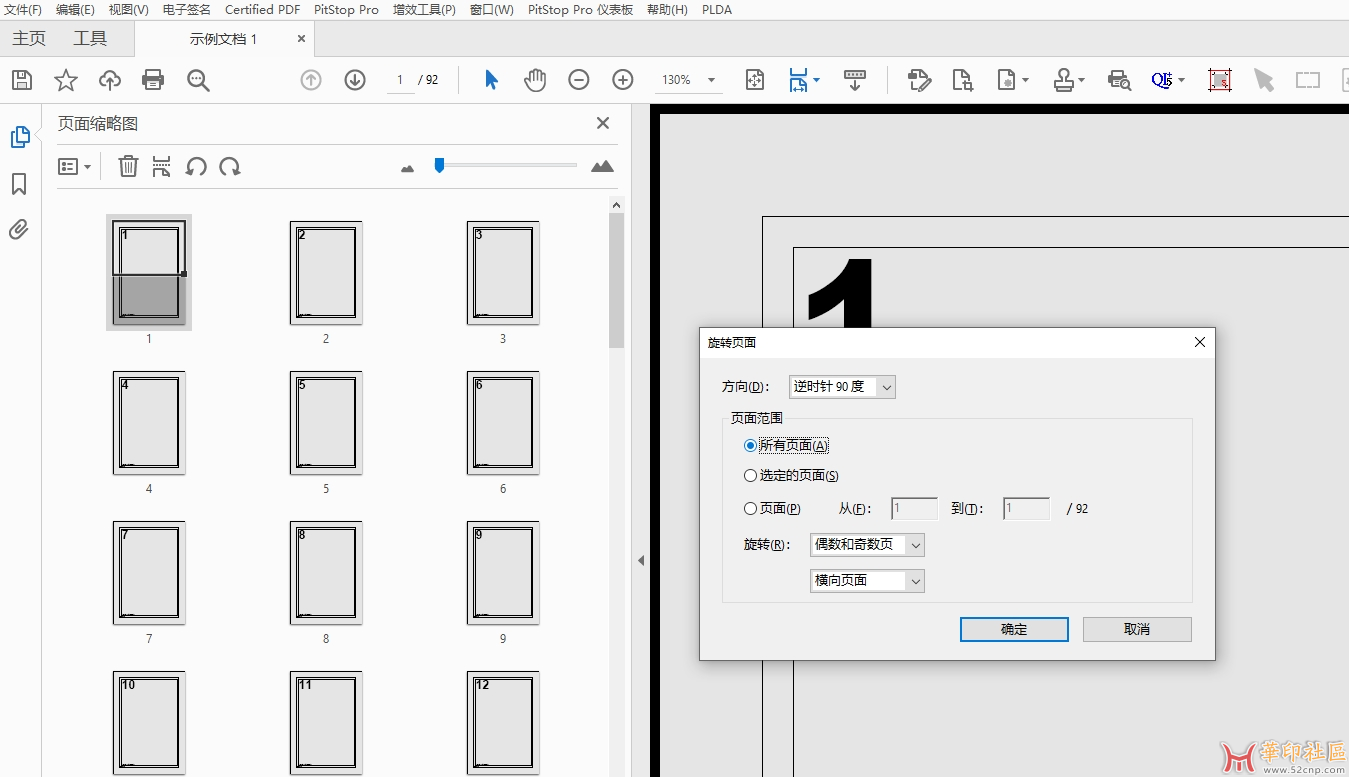Go to next page with down arrow
Viewport: 1349px width, 777px height.
coord(355,80)
